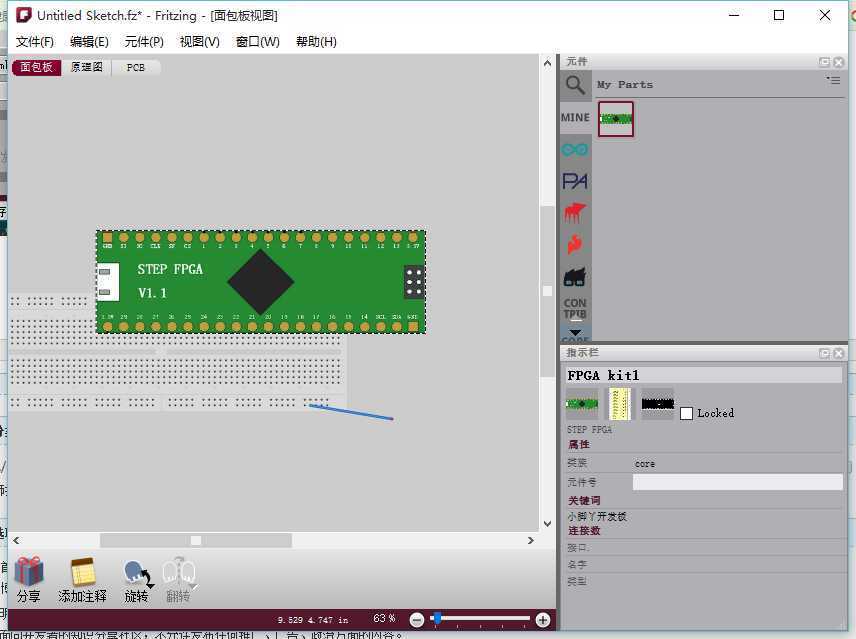Click horizontal scrollbar right arrow

click(x=531, y=540)
